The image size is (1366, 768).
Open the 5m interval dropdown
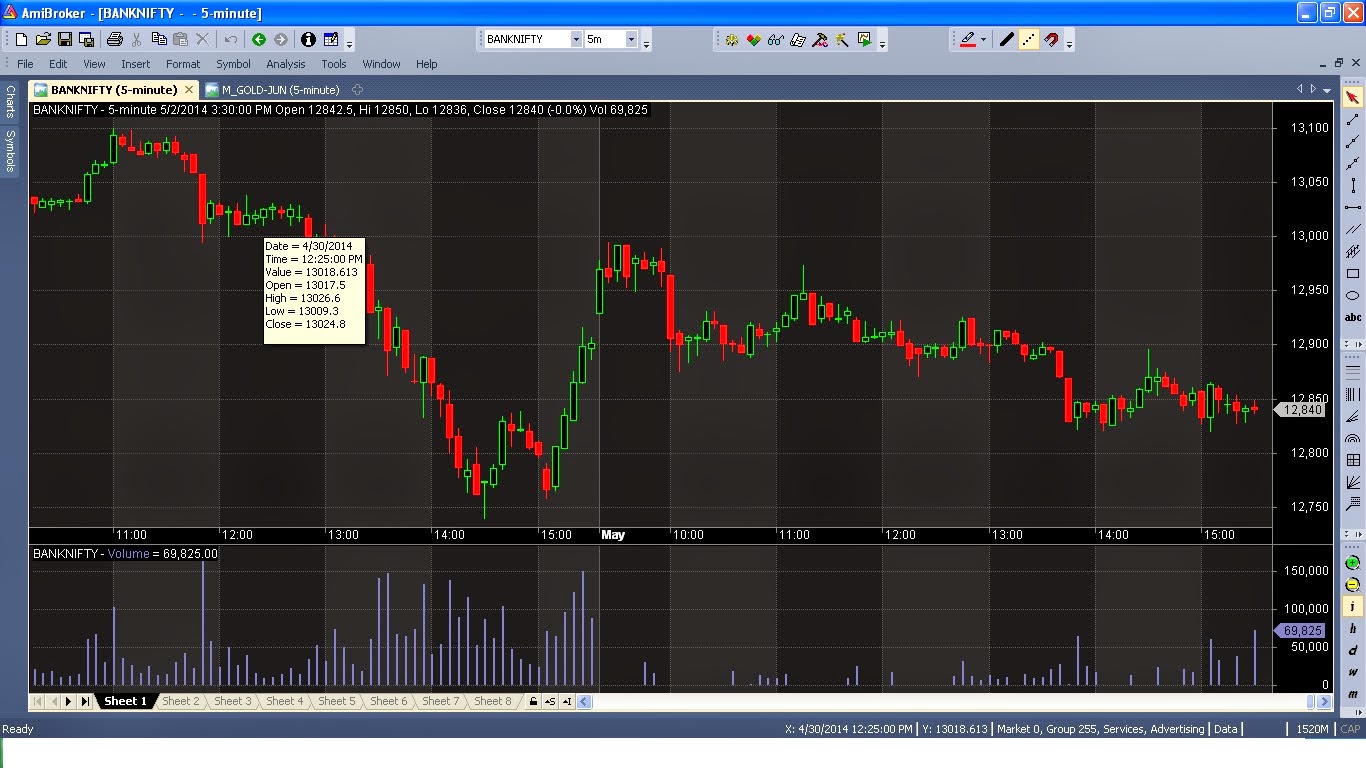pyautogui.click(x=631, y=39)
